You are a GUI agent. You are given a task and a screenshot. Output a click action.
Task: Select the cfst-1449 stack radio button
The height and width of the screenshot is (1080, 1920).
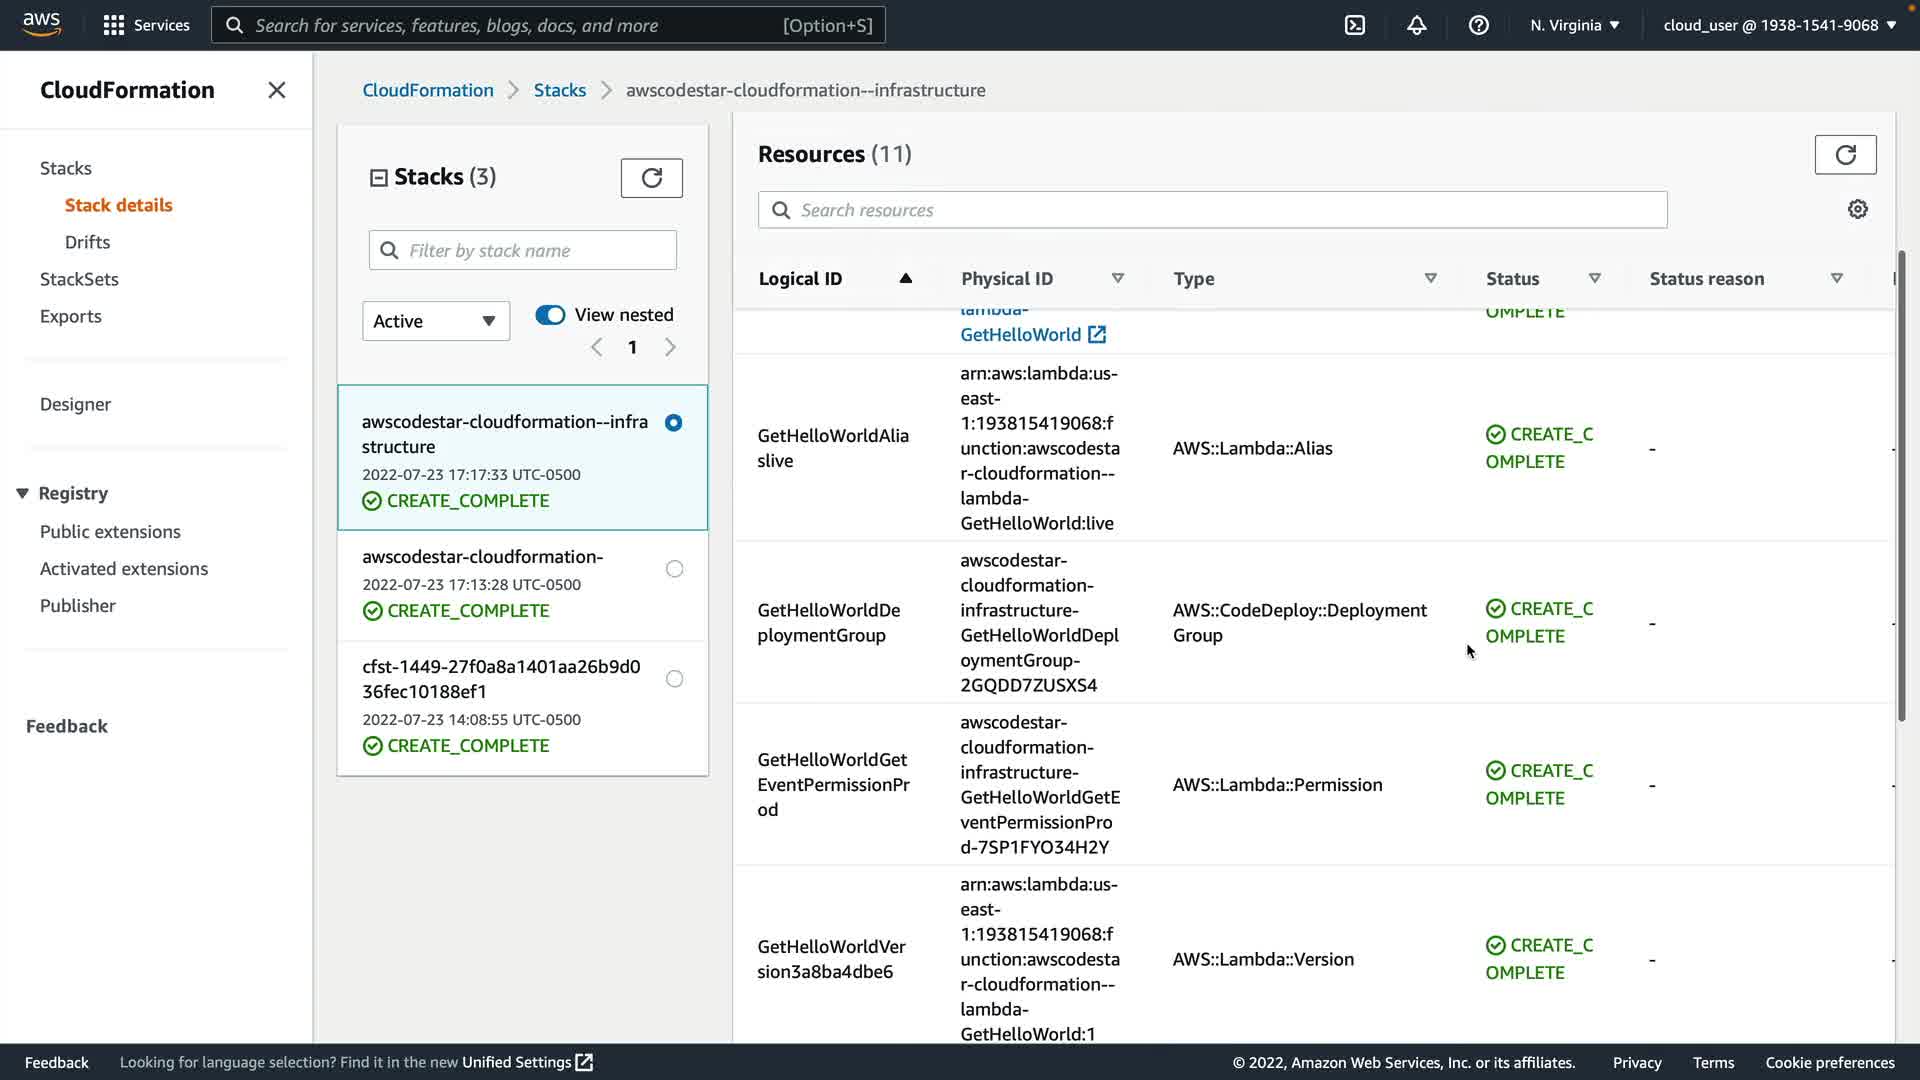(x=674, y=679)
